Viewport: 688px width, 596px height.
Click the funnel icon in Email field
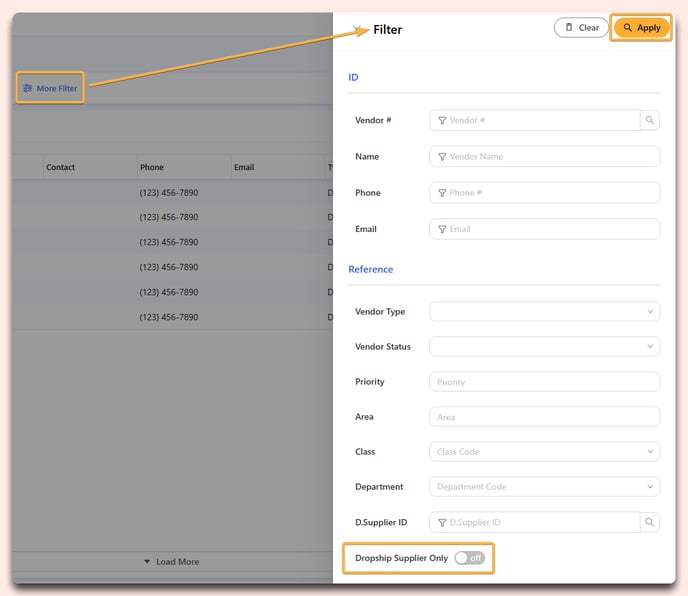[442, 229]
